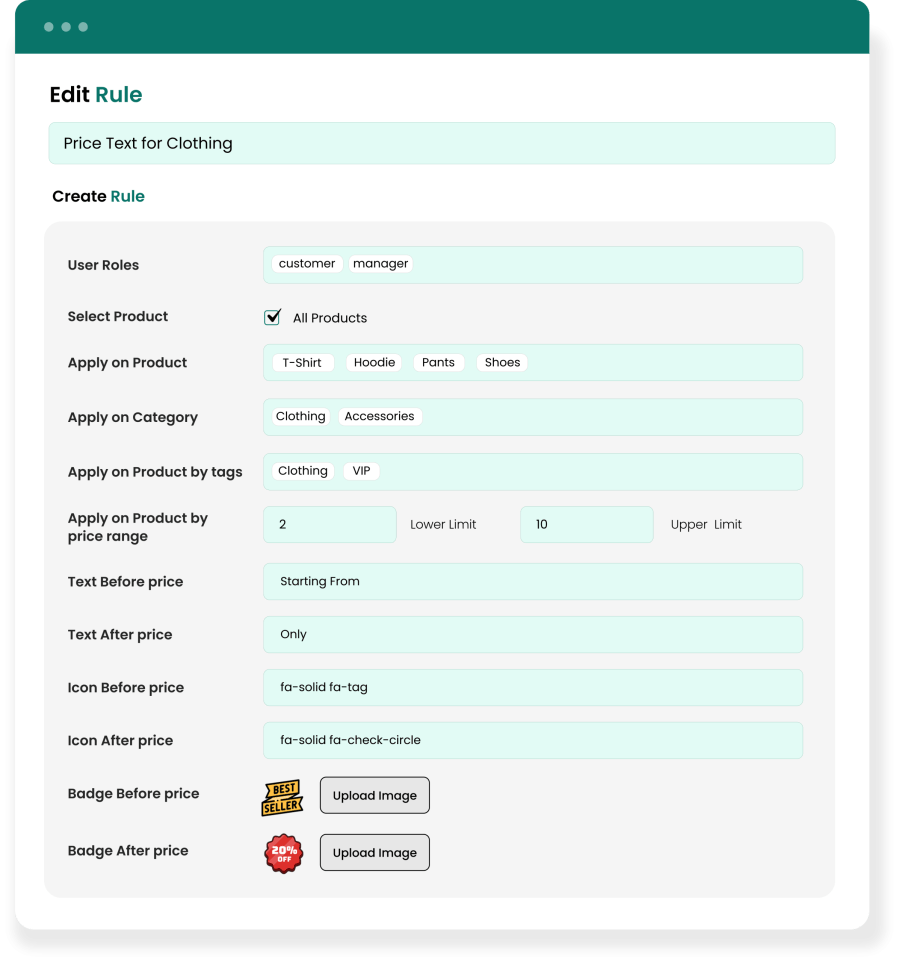Click the User Roles field
The height and width of the screenshot is (962, 899).
[533, 265]
